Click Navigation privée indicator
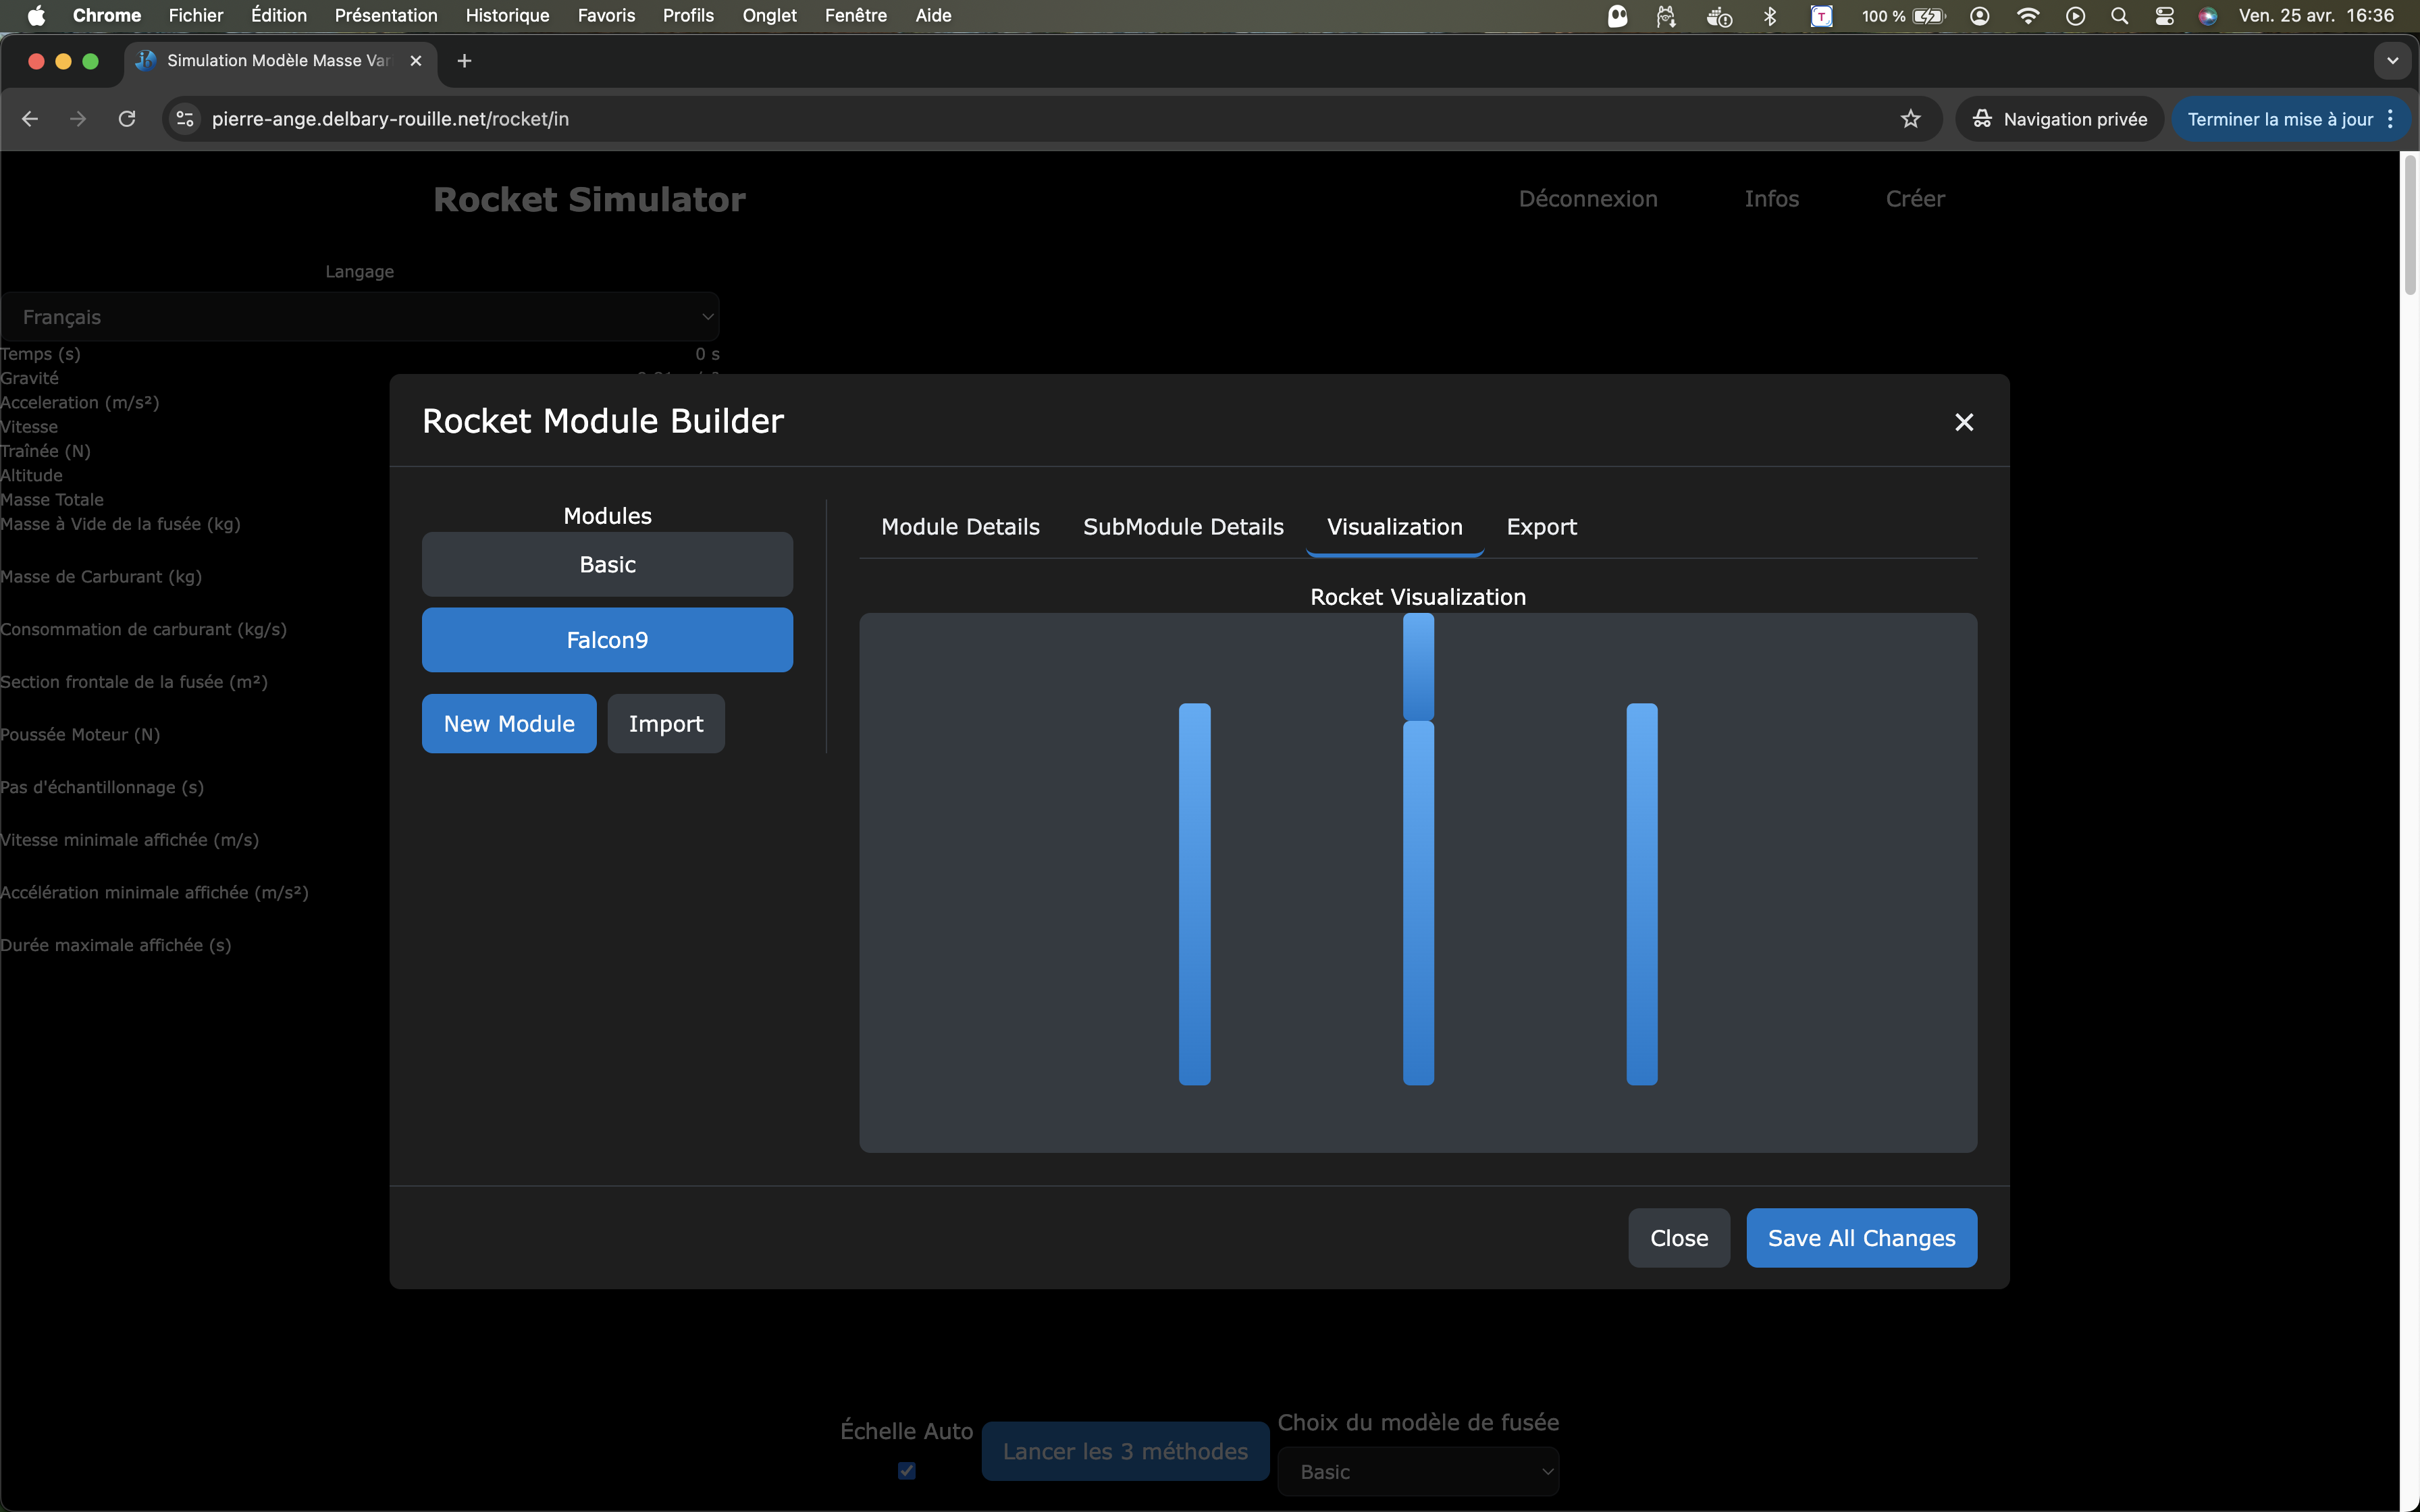Image resolution: width=2420 pixels, height=1512 pixels. point(2059,119)
